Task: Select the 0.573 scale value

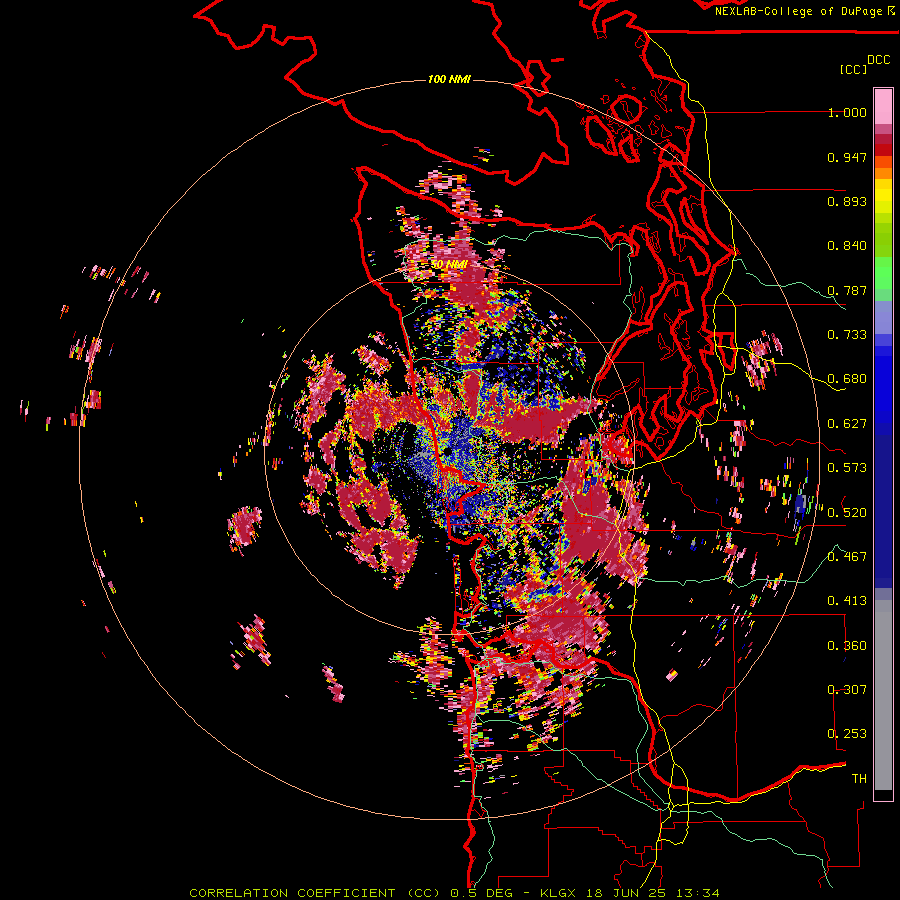Action: pos(847,468)
